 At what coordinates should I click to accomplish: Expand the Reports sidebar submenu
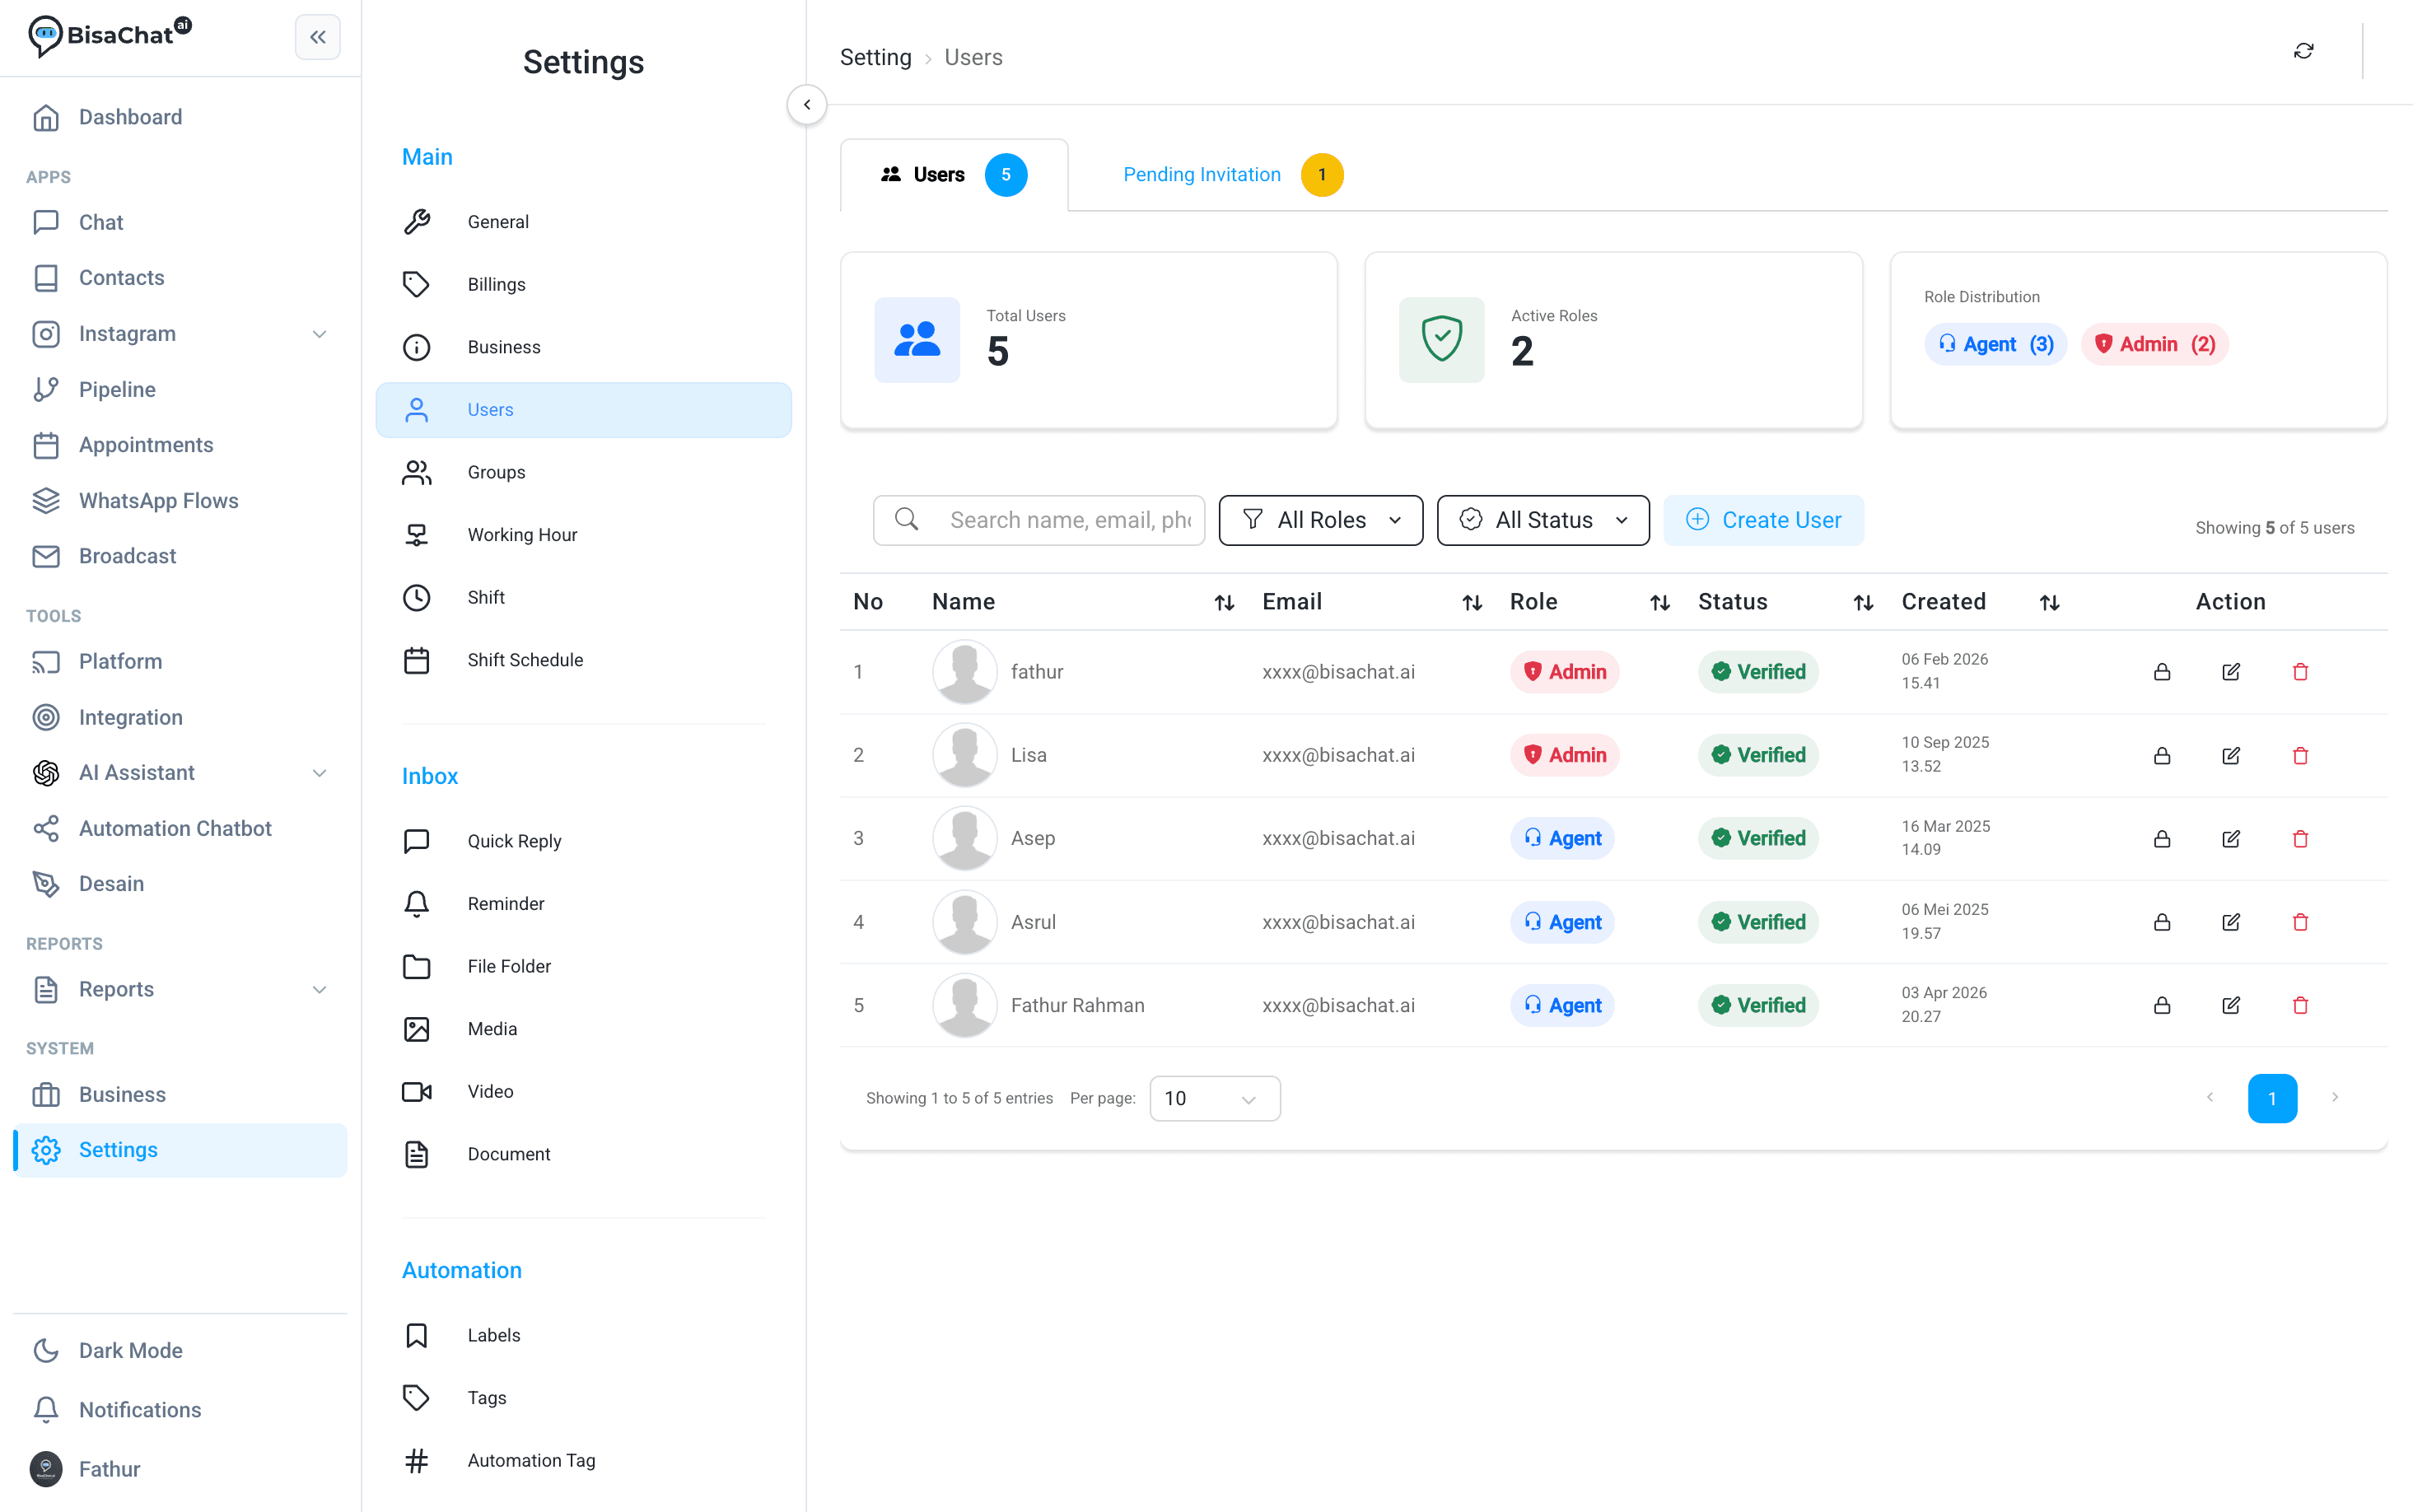pyautogui.click(x=319, y=989)
